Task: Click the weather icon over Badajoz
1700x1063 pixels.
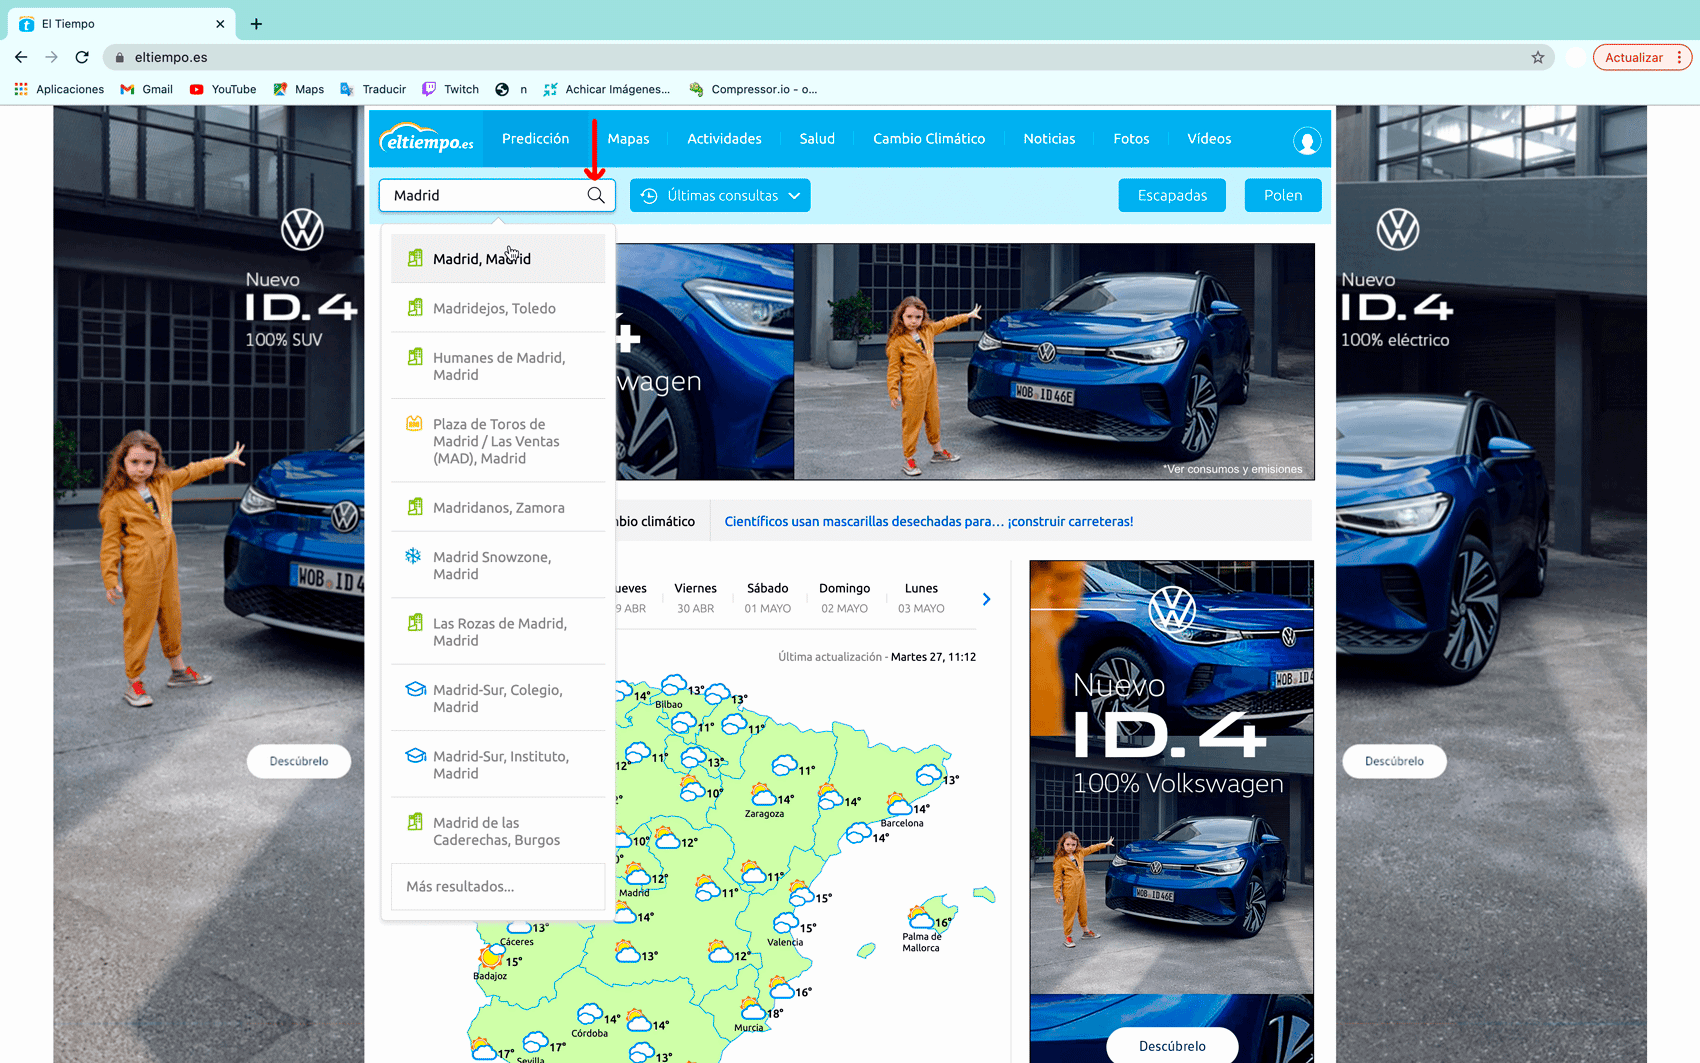Action: 491,957
